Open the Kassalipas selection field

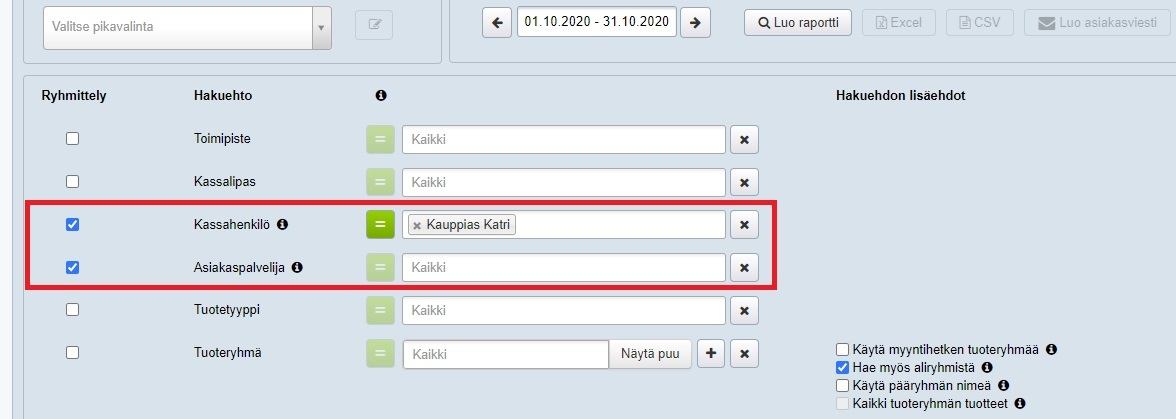pyautogui.click(x=563, y=182)
